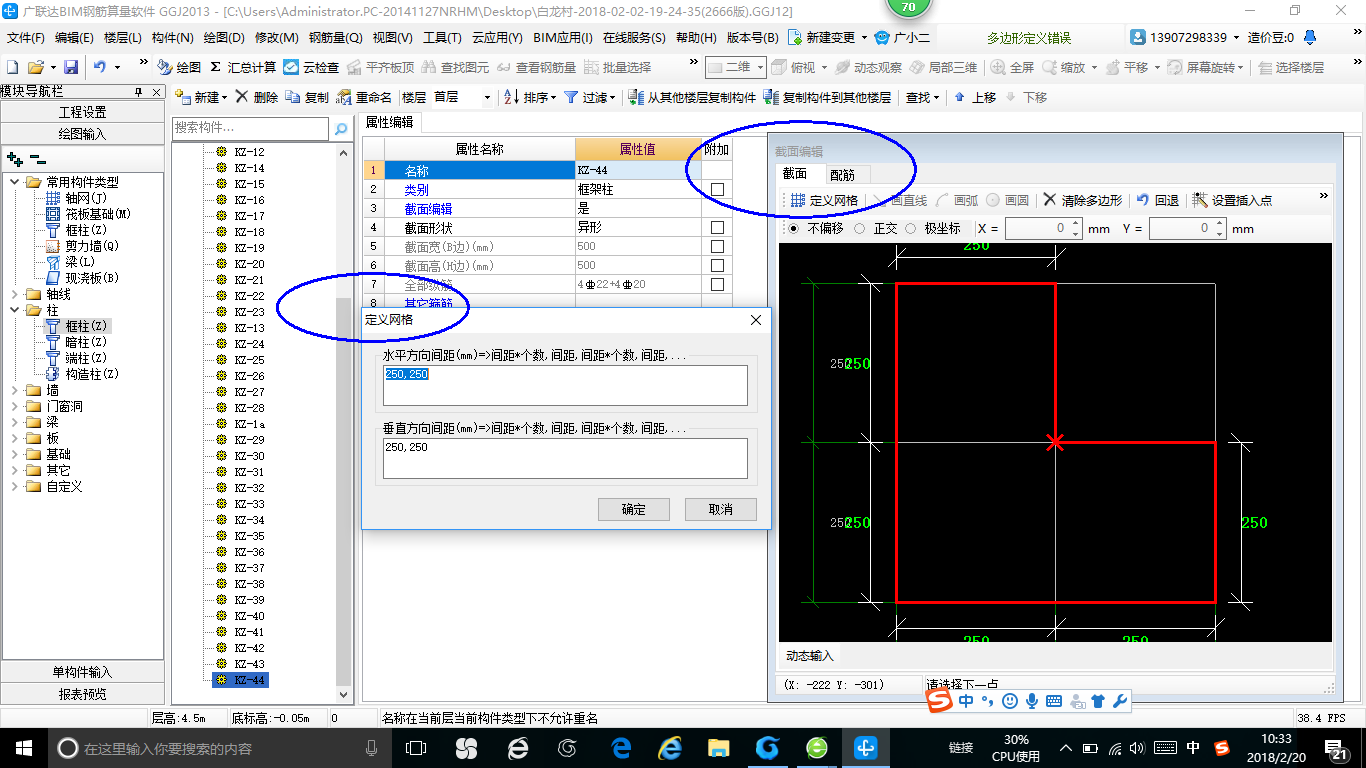Click the 全屏 full screen tool
1366x768 pixels.
click(1013, 67)
